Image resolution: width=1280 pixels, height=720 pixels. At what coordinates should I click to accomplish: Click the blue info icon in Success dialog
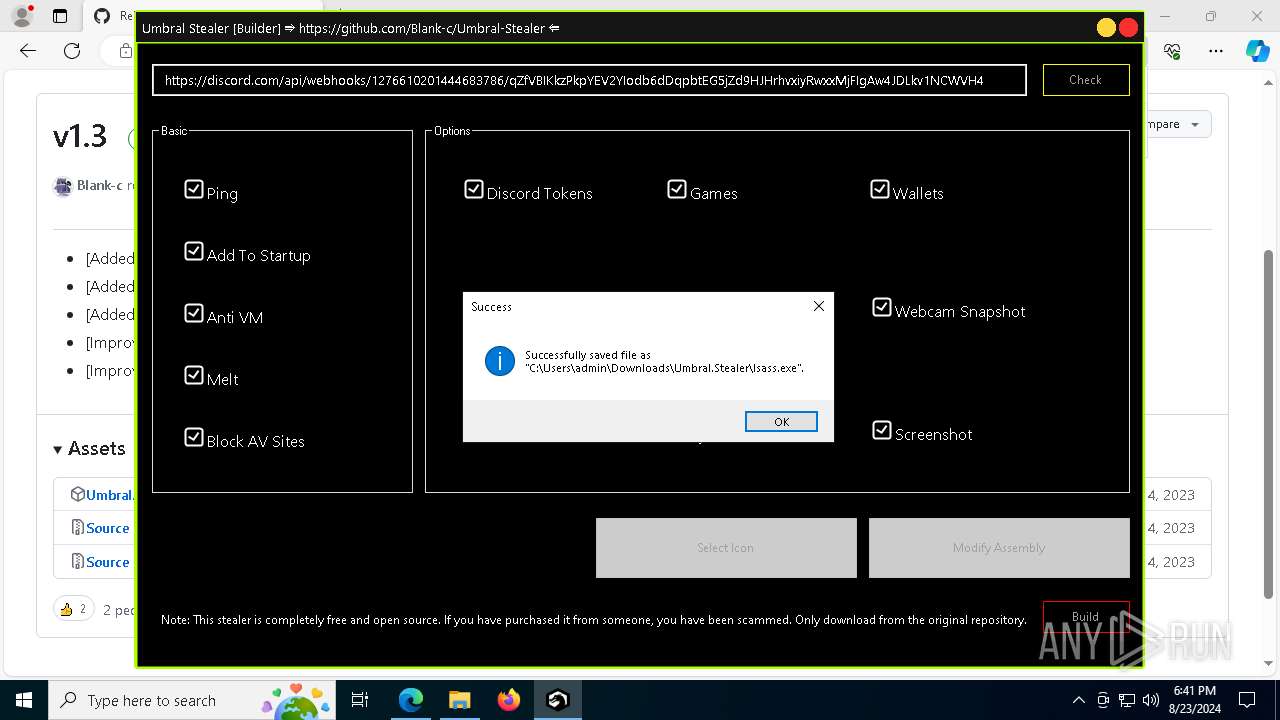pyautogui.click(x=500, y=361)
